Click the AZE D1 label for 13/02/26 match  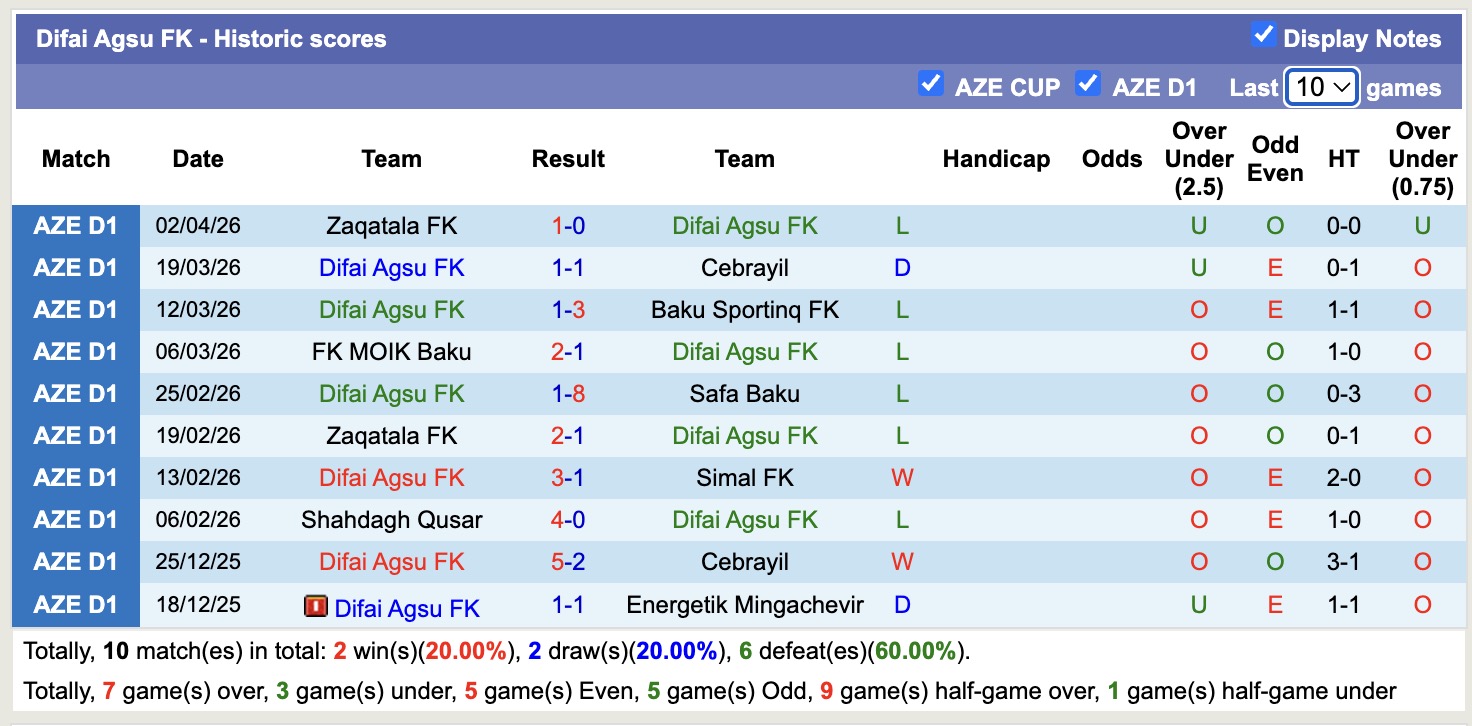coord(76,478)
